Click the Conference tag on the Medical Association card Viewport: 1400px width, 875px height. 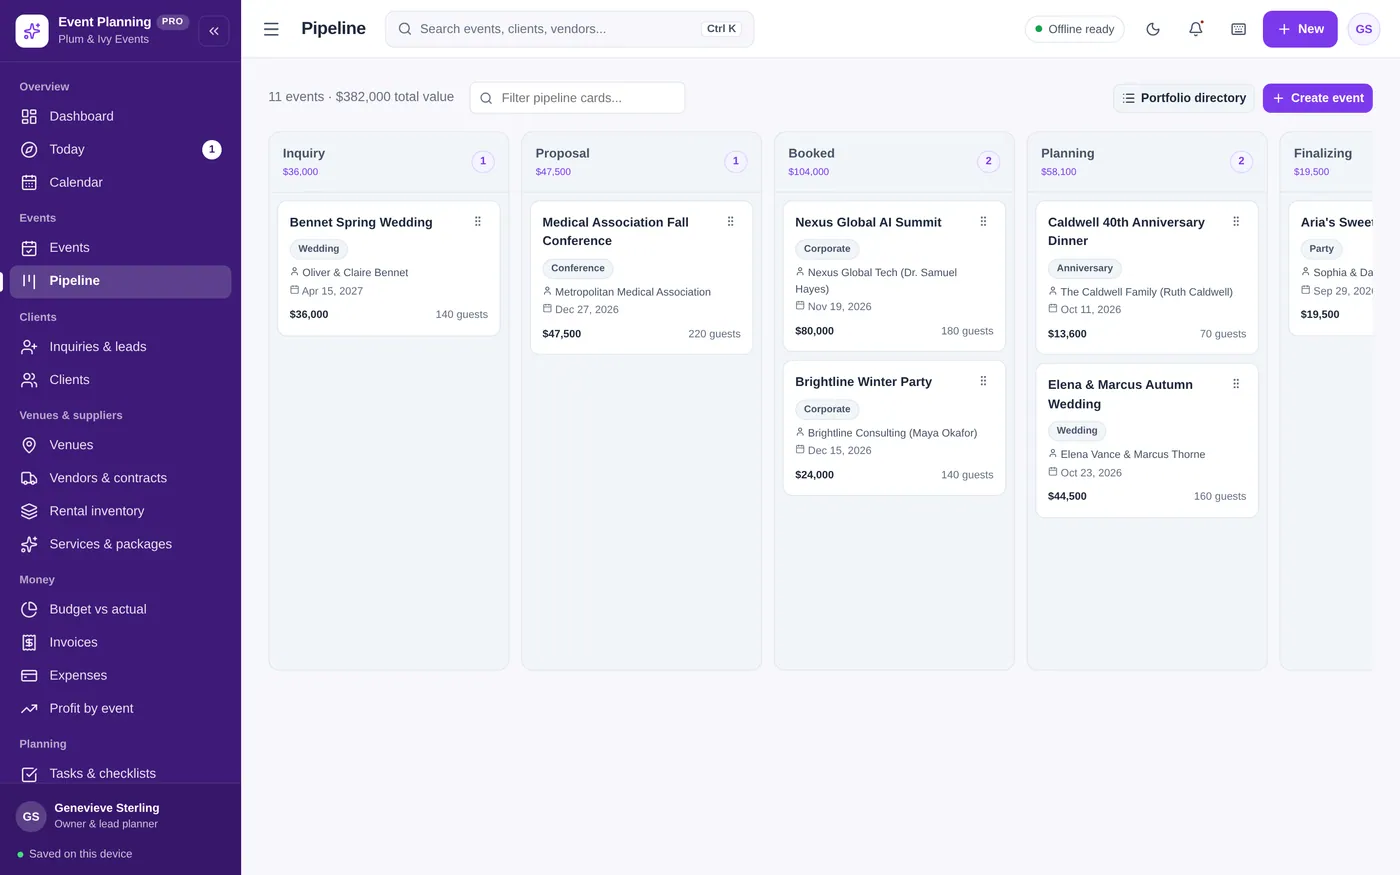tap(578, 268)
